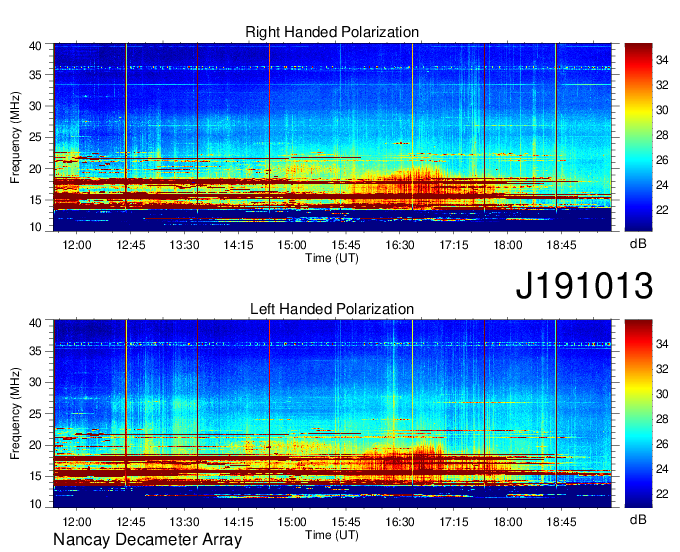Click the "18:00" time tick of Left Handed plot
Screen dimensions: 680x552
(x=508, y=521)
